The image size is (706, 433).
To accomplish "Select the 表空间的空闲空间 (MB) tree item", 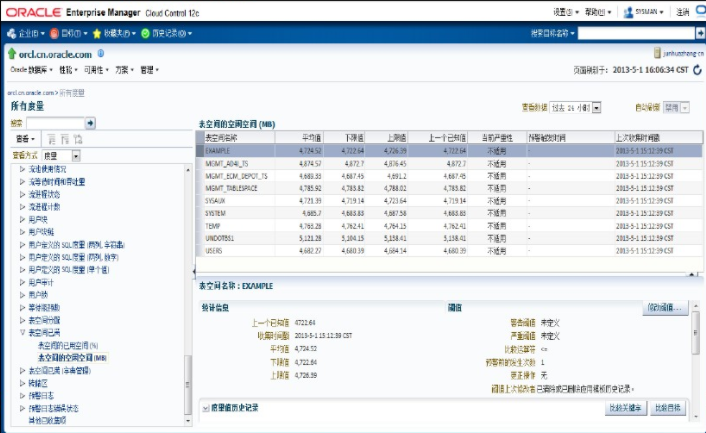I will point(72,357).
